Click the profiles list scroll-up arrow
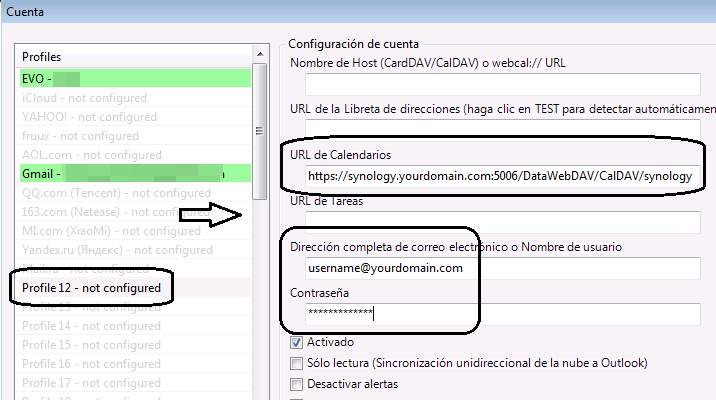 260,54
